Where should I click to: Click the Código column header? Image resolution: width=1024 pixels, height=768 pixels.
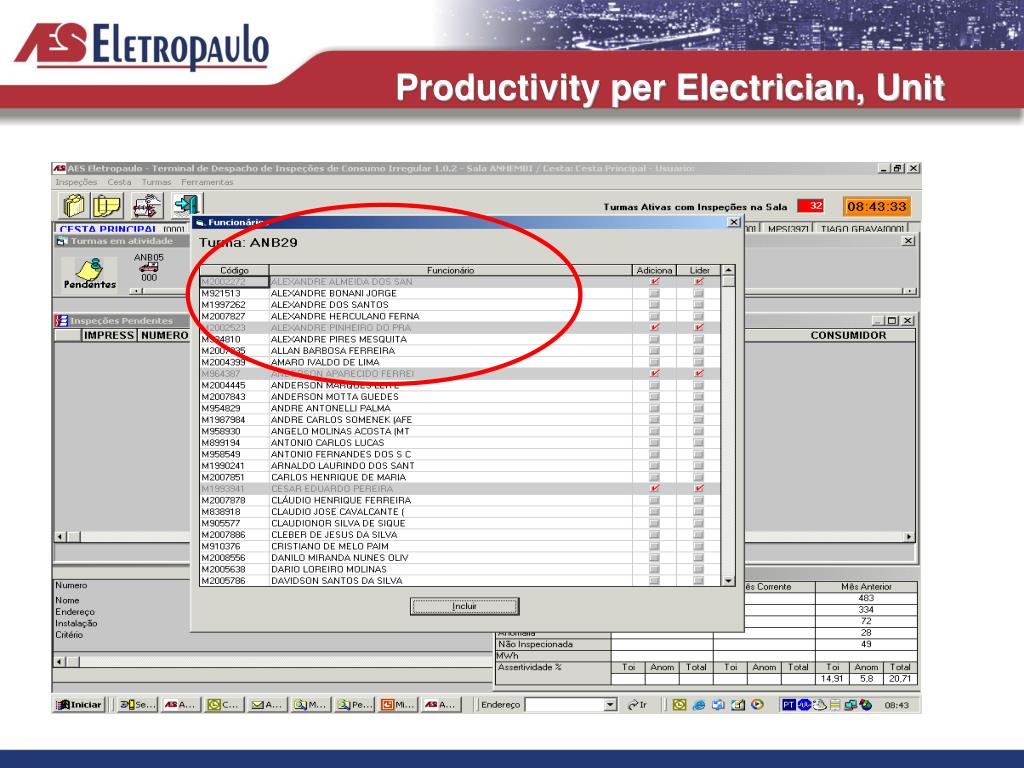pos(234,270)
